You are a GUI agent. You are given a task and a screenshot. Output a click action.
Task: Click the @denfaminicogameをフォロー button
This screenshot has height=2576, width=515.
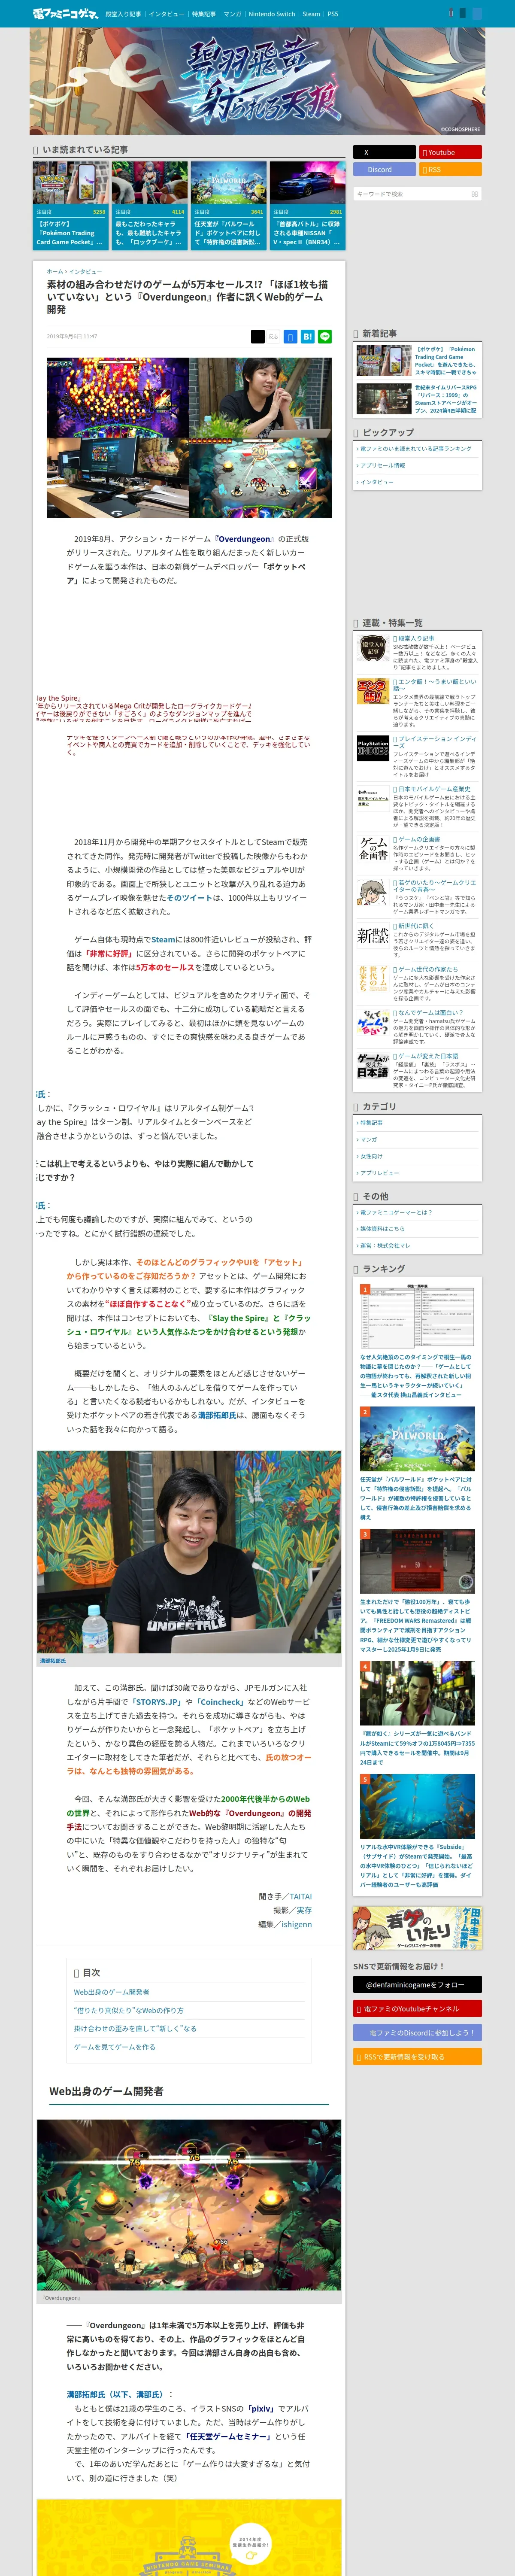pos(417,1985)
